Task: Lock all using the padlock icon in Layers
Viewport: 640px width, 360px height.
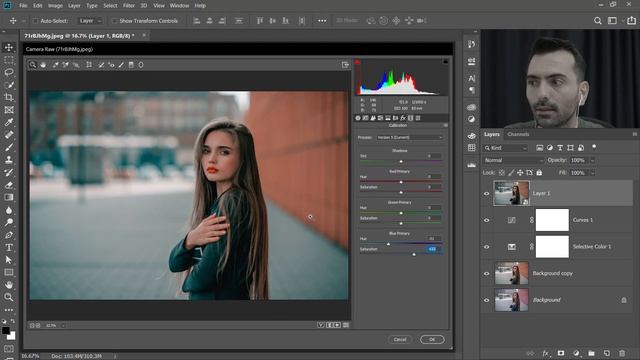Action: point(539,173)
